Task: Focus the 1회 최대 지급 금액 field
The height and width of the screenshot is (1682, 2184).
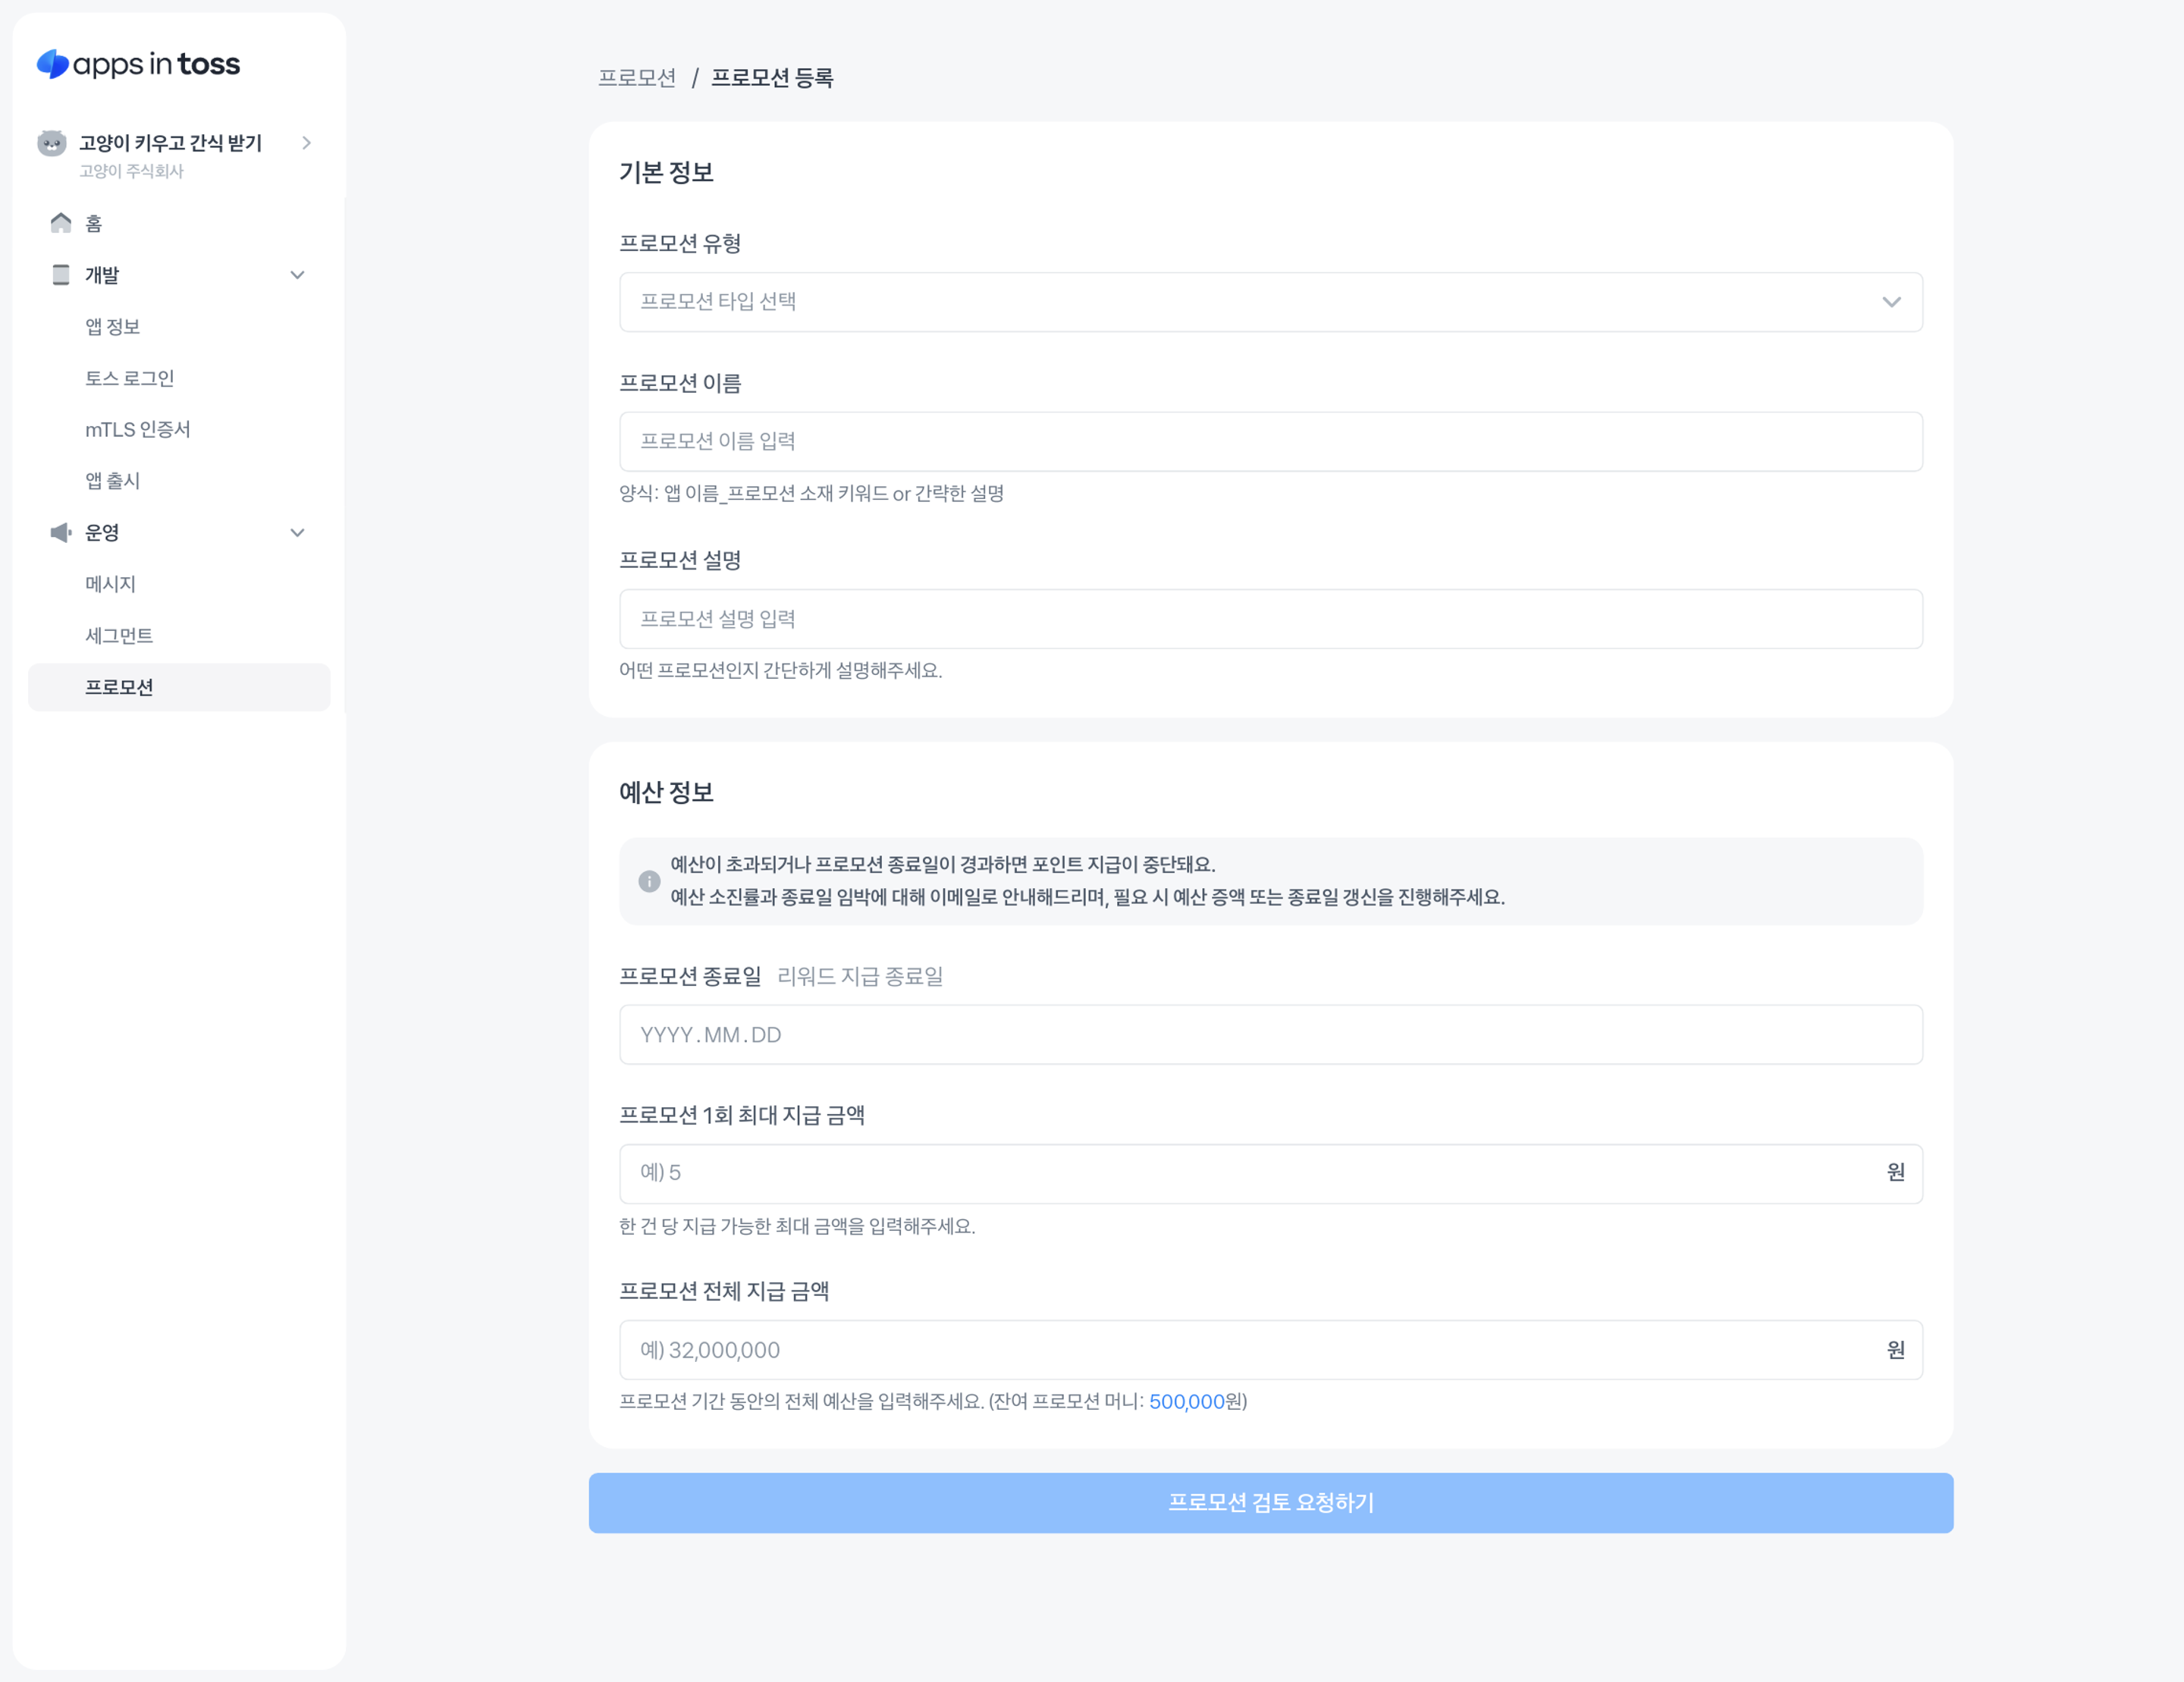Action: 1270,1173
